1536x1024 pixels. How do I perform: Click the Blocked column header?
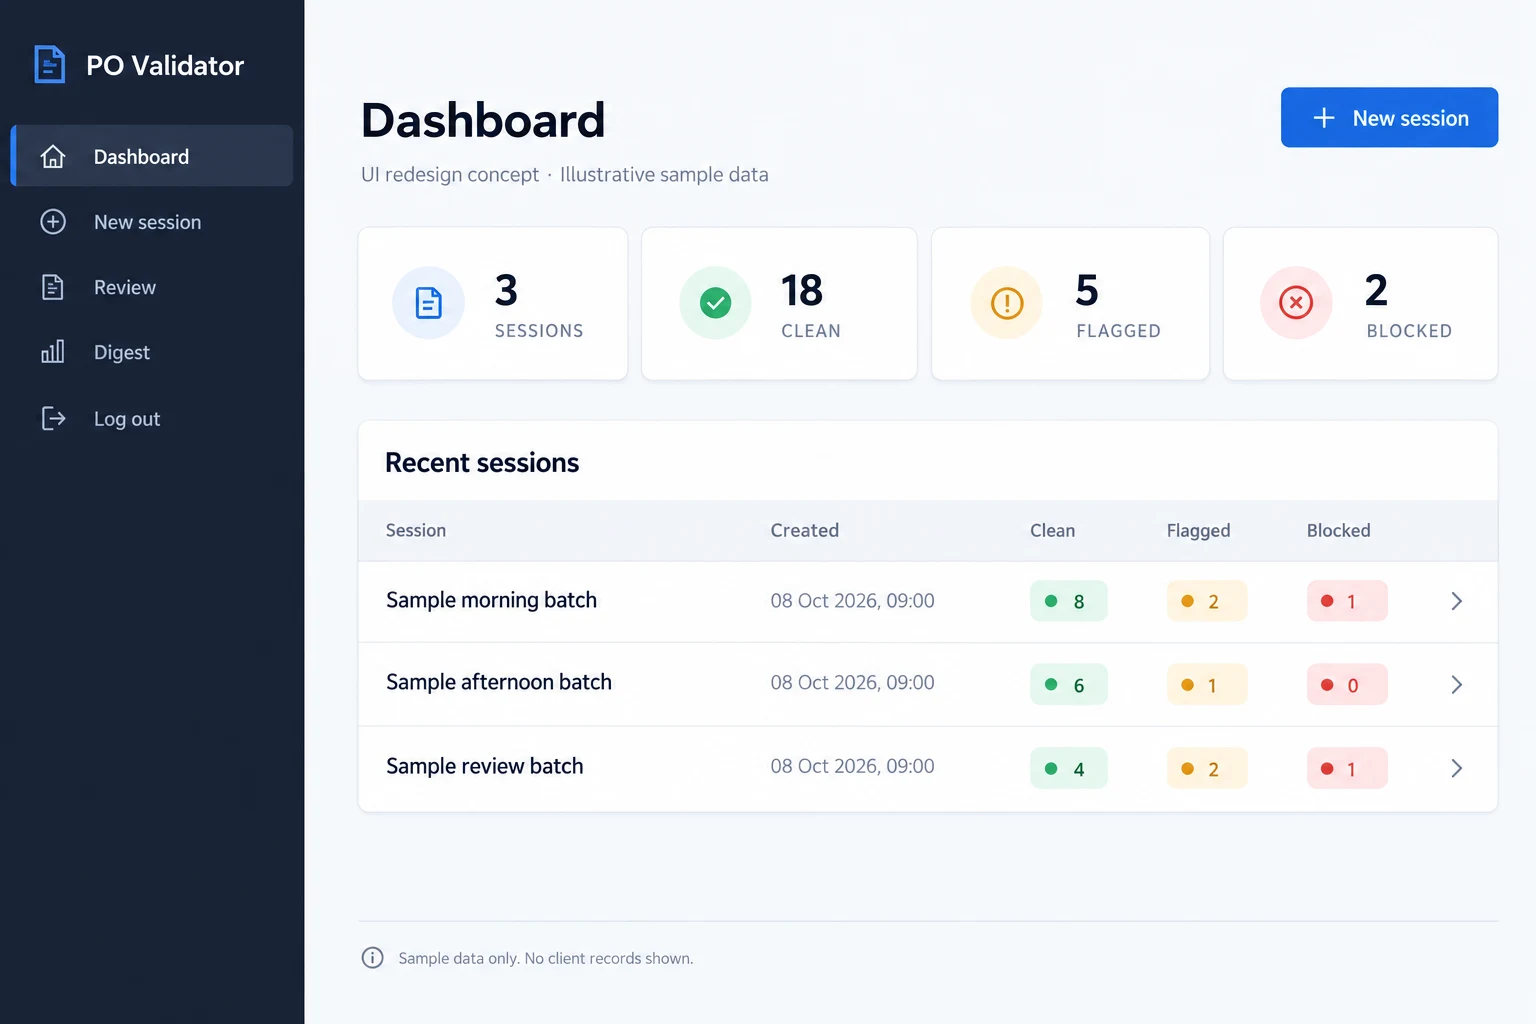(1338, 530)
